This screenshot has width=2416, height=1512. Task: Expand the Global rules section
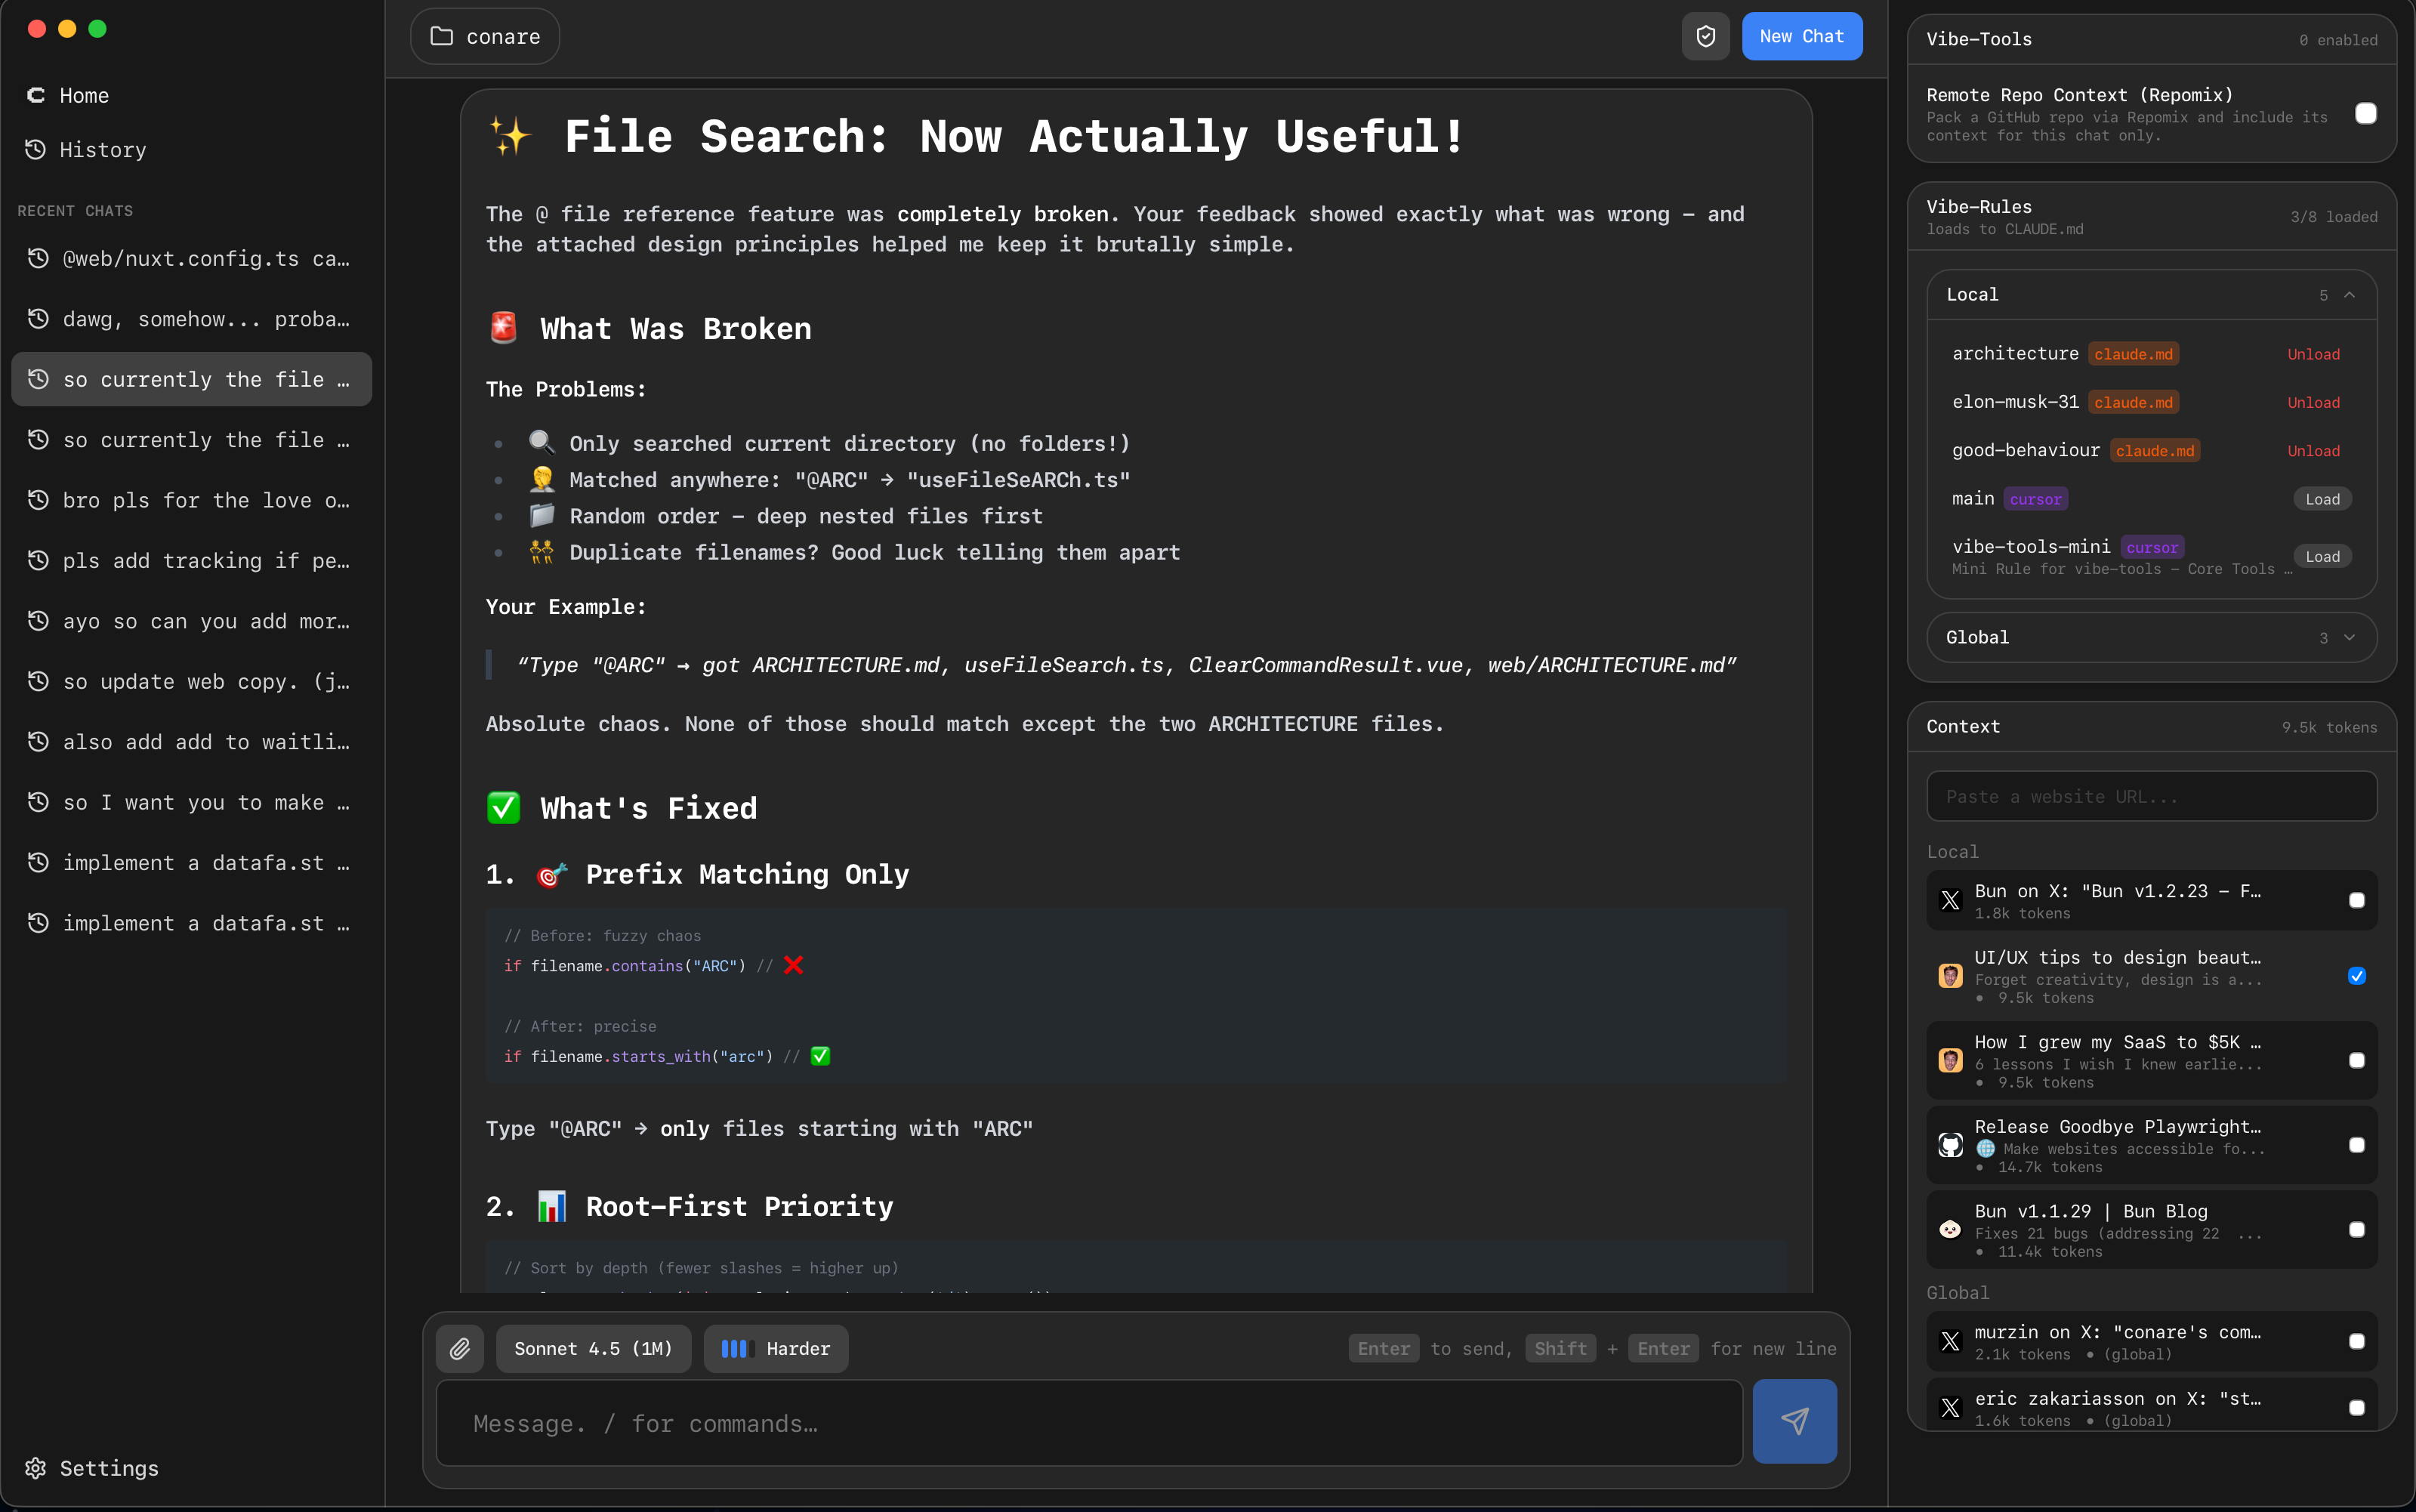coord(2349,638)
